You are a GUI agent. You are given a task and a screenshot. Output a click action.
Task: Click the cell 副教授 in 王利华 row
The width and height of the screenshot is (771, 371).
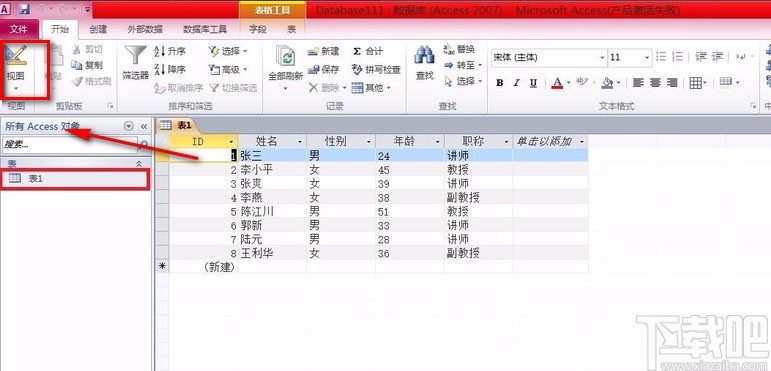pyautogui.click(x=478, y=254)
